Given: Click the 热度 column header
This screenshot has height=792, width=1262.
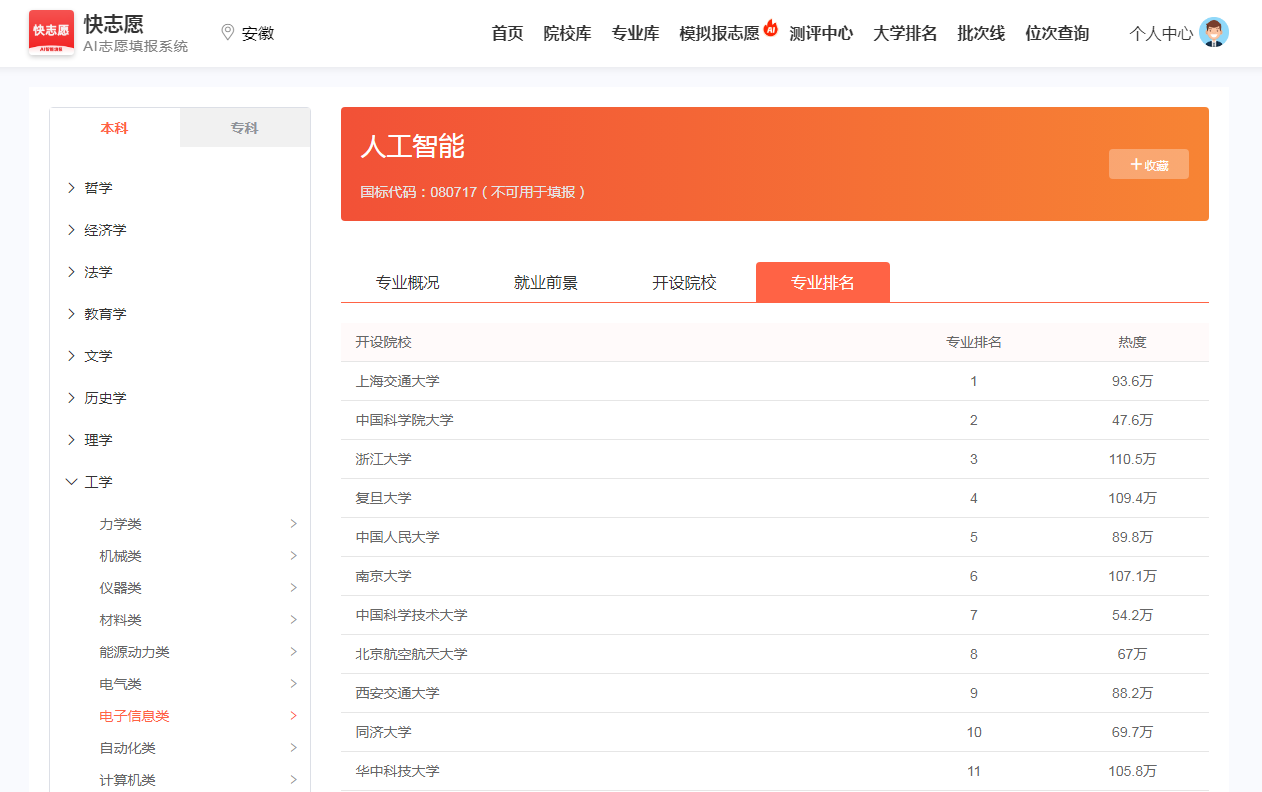Looking at the screenshot, I should pyautogui.click(x=1132, y=342).
